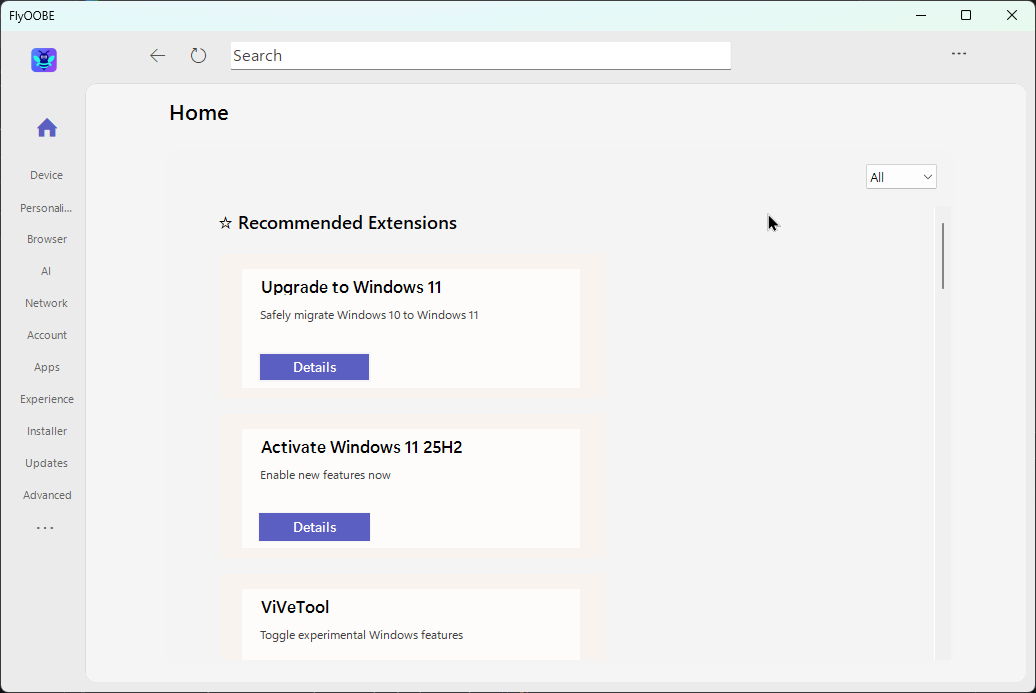
Task: Open the Advanced section
Action: (47, 495)
